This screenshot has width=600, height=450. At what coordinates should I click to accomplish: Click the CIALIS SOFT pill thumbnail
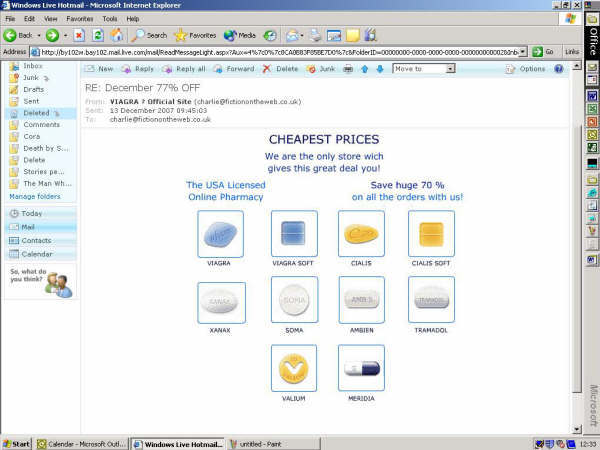point(431,233)
